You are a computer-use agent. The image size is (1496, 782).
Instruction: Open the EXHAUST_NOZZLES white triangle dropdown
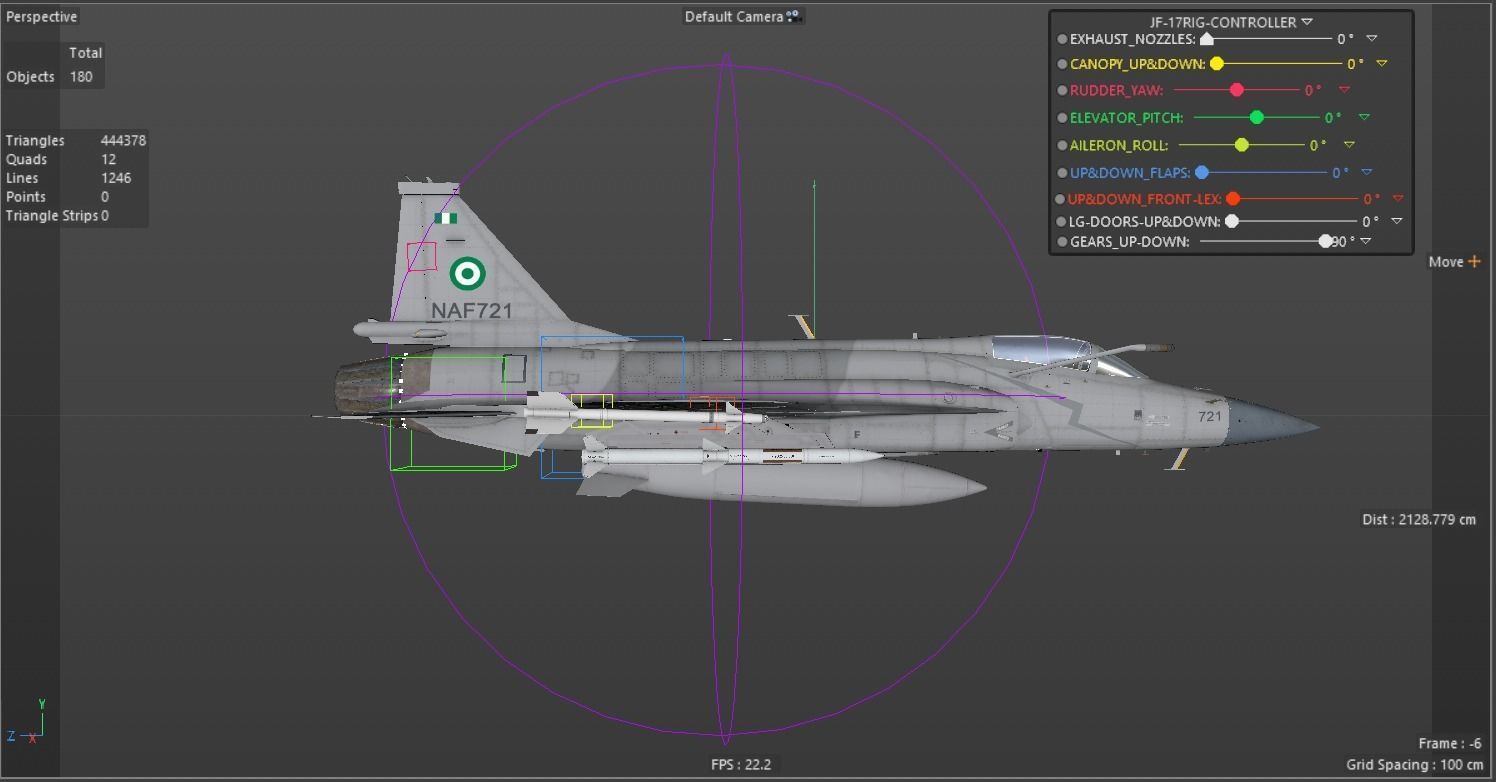click(1372, 39)
